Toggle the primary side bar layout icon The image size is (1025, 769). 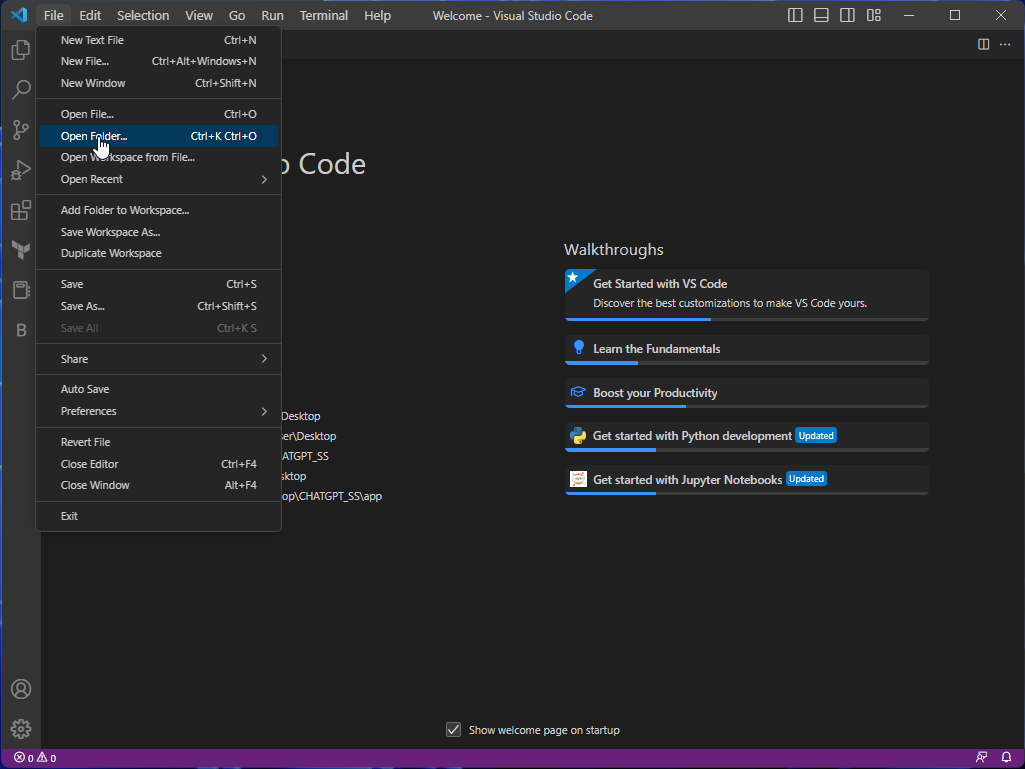(x=795, y=15)
